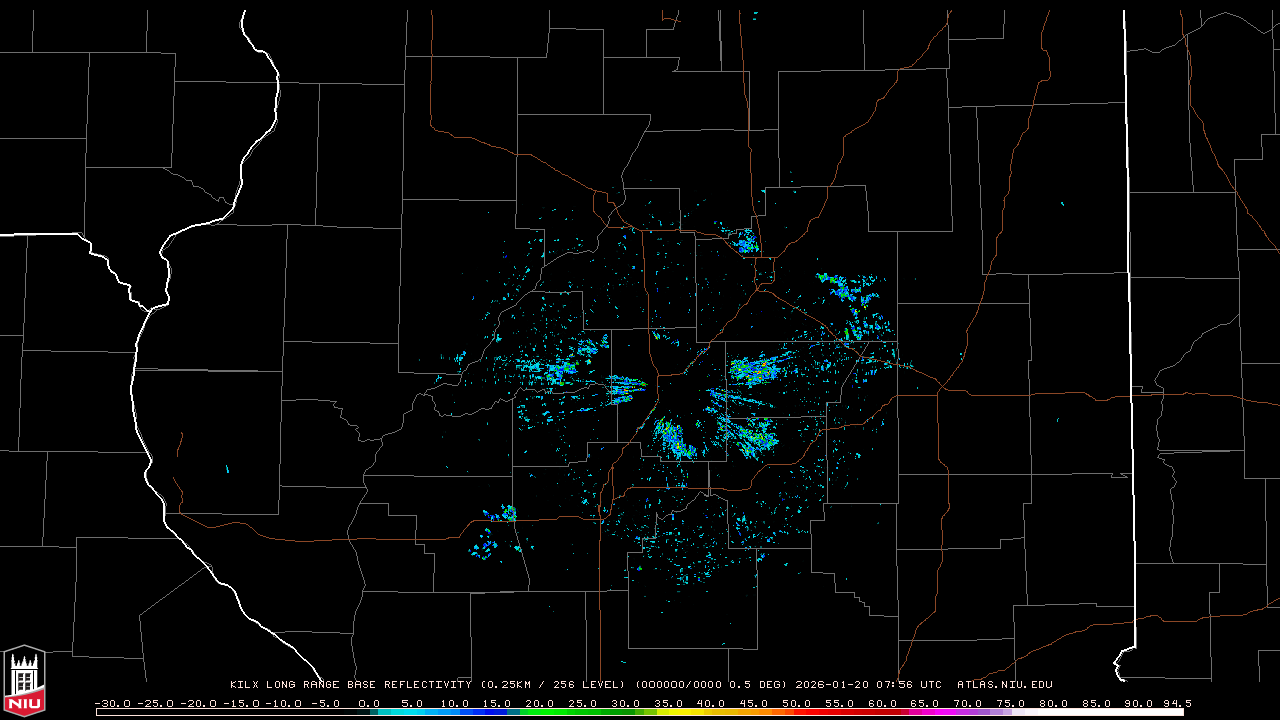Click the 'KILX LONG RANGE BASE REFLECTIVITY' title
The image size is (1280, 720).
click(351, 685)
